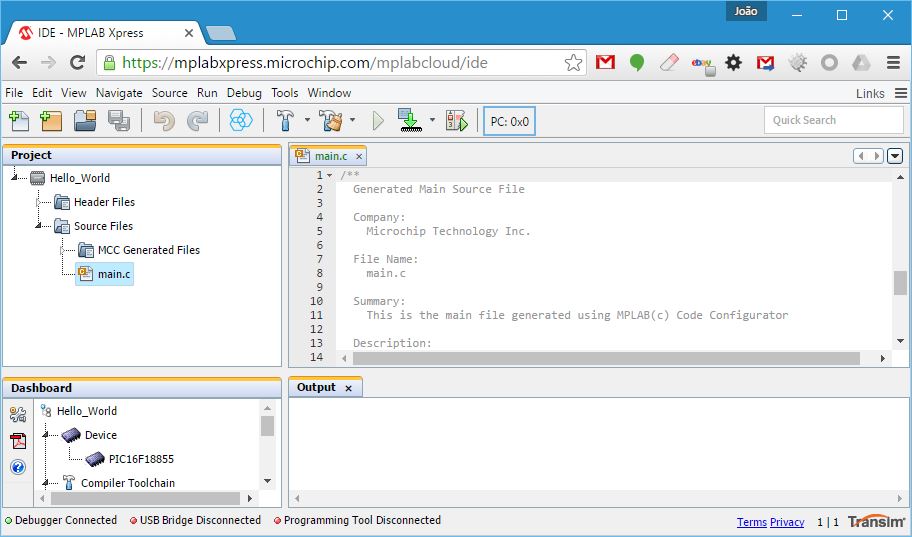Viewport: 912px width, 537px height.
Task: Click the Redo arrow icon
Action: pos(197,121)
